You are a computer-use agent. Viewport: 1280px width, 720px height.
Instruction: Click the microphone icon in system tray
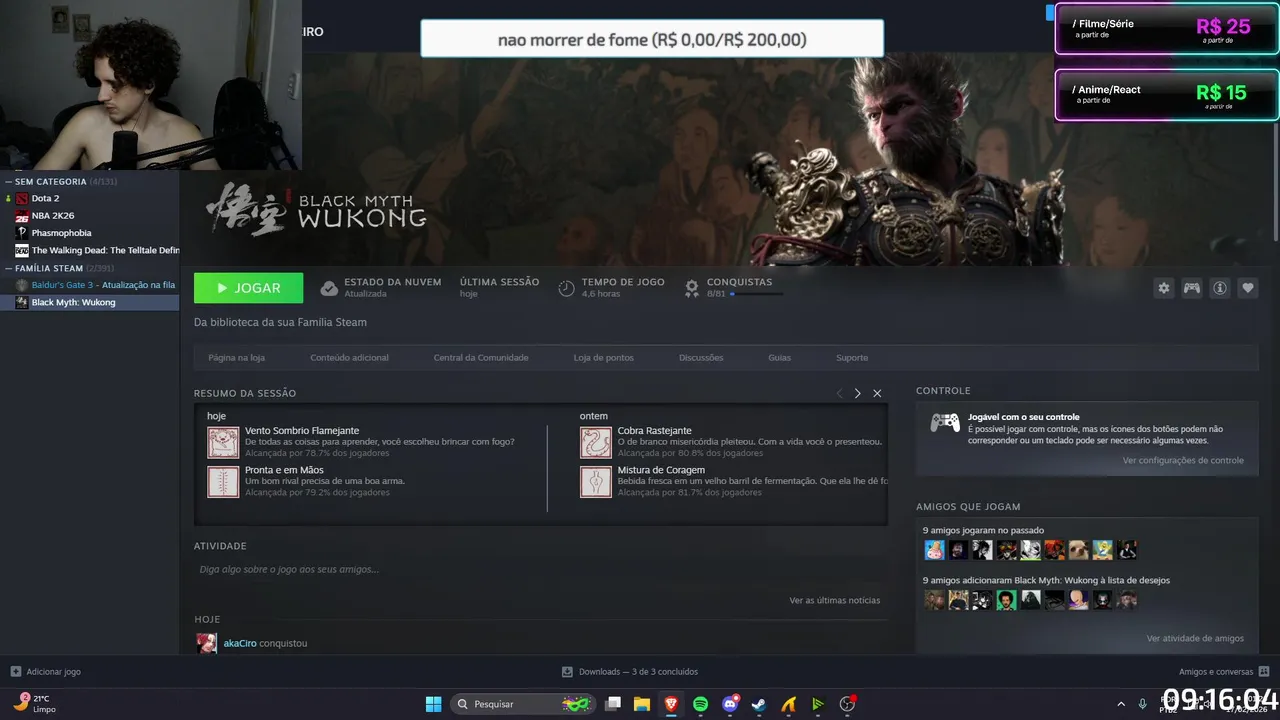coord(1143,704)
